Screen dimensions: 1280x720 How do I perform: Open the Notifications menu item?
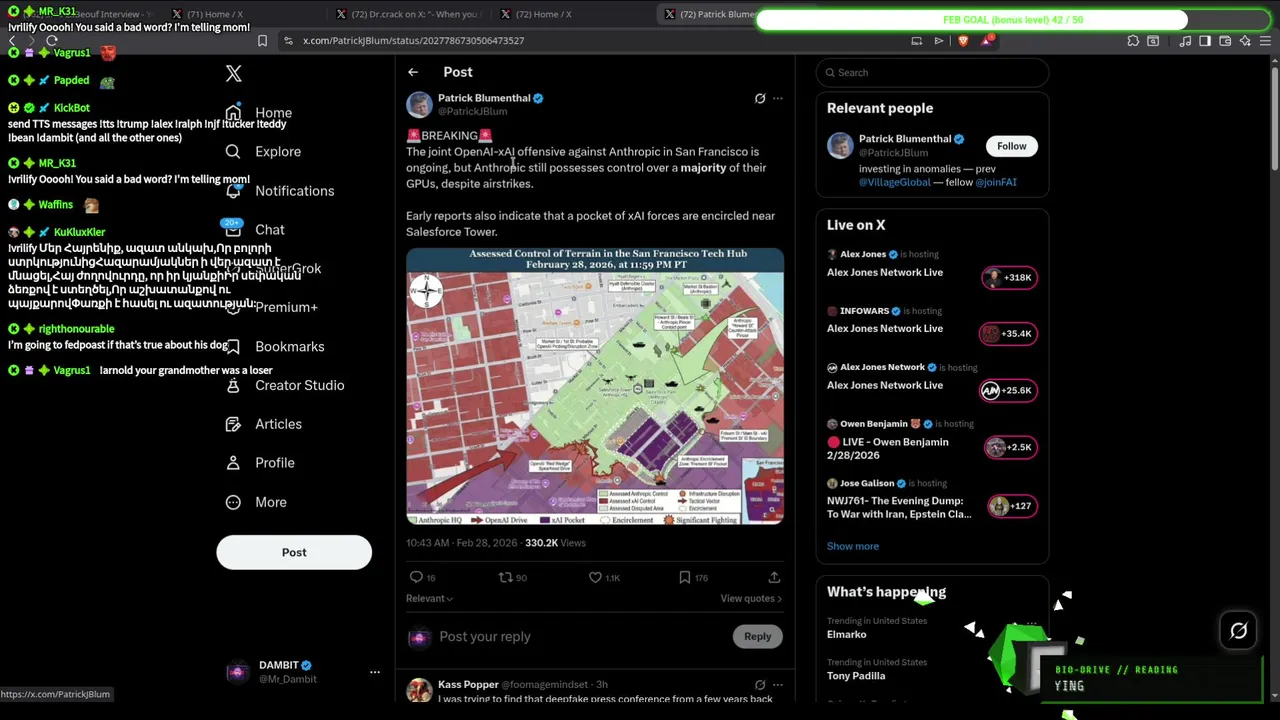point(279,191)
